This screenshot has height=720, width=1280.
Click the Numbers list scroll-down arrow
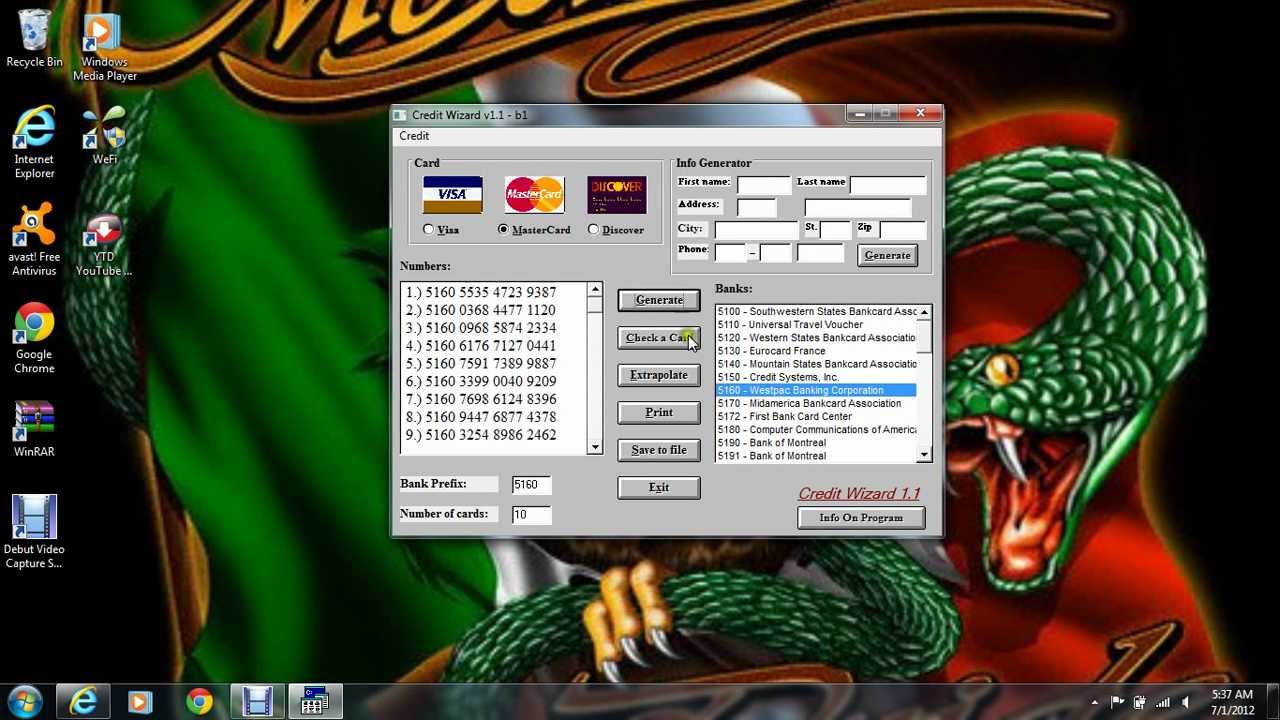[x=595, y=447]
